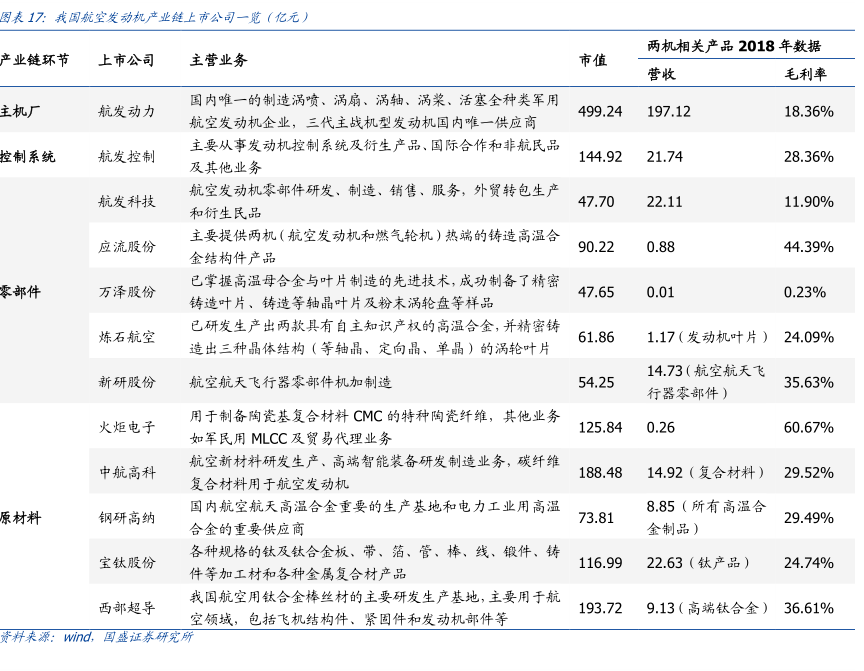This screenshot has width=864, height=671.
Task: Click market value '188.48'
Action: coord(600,473)
